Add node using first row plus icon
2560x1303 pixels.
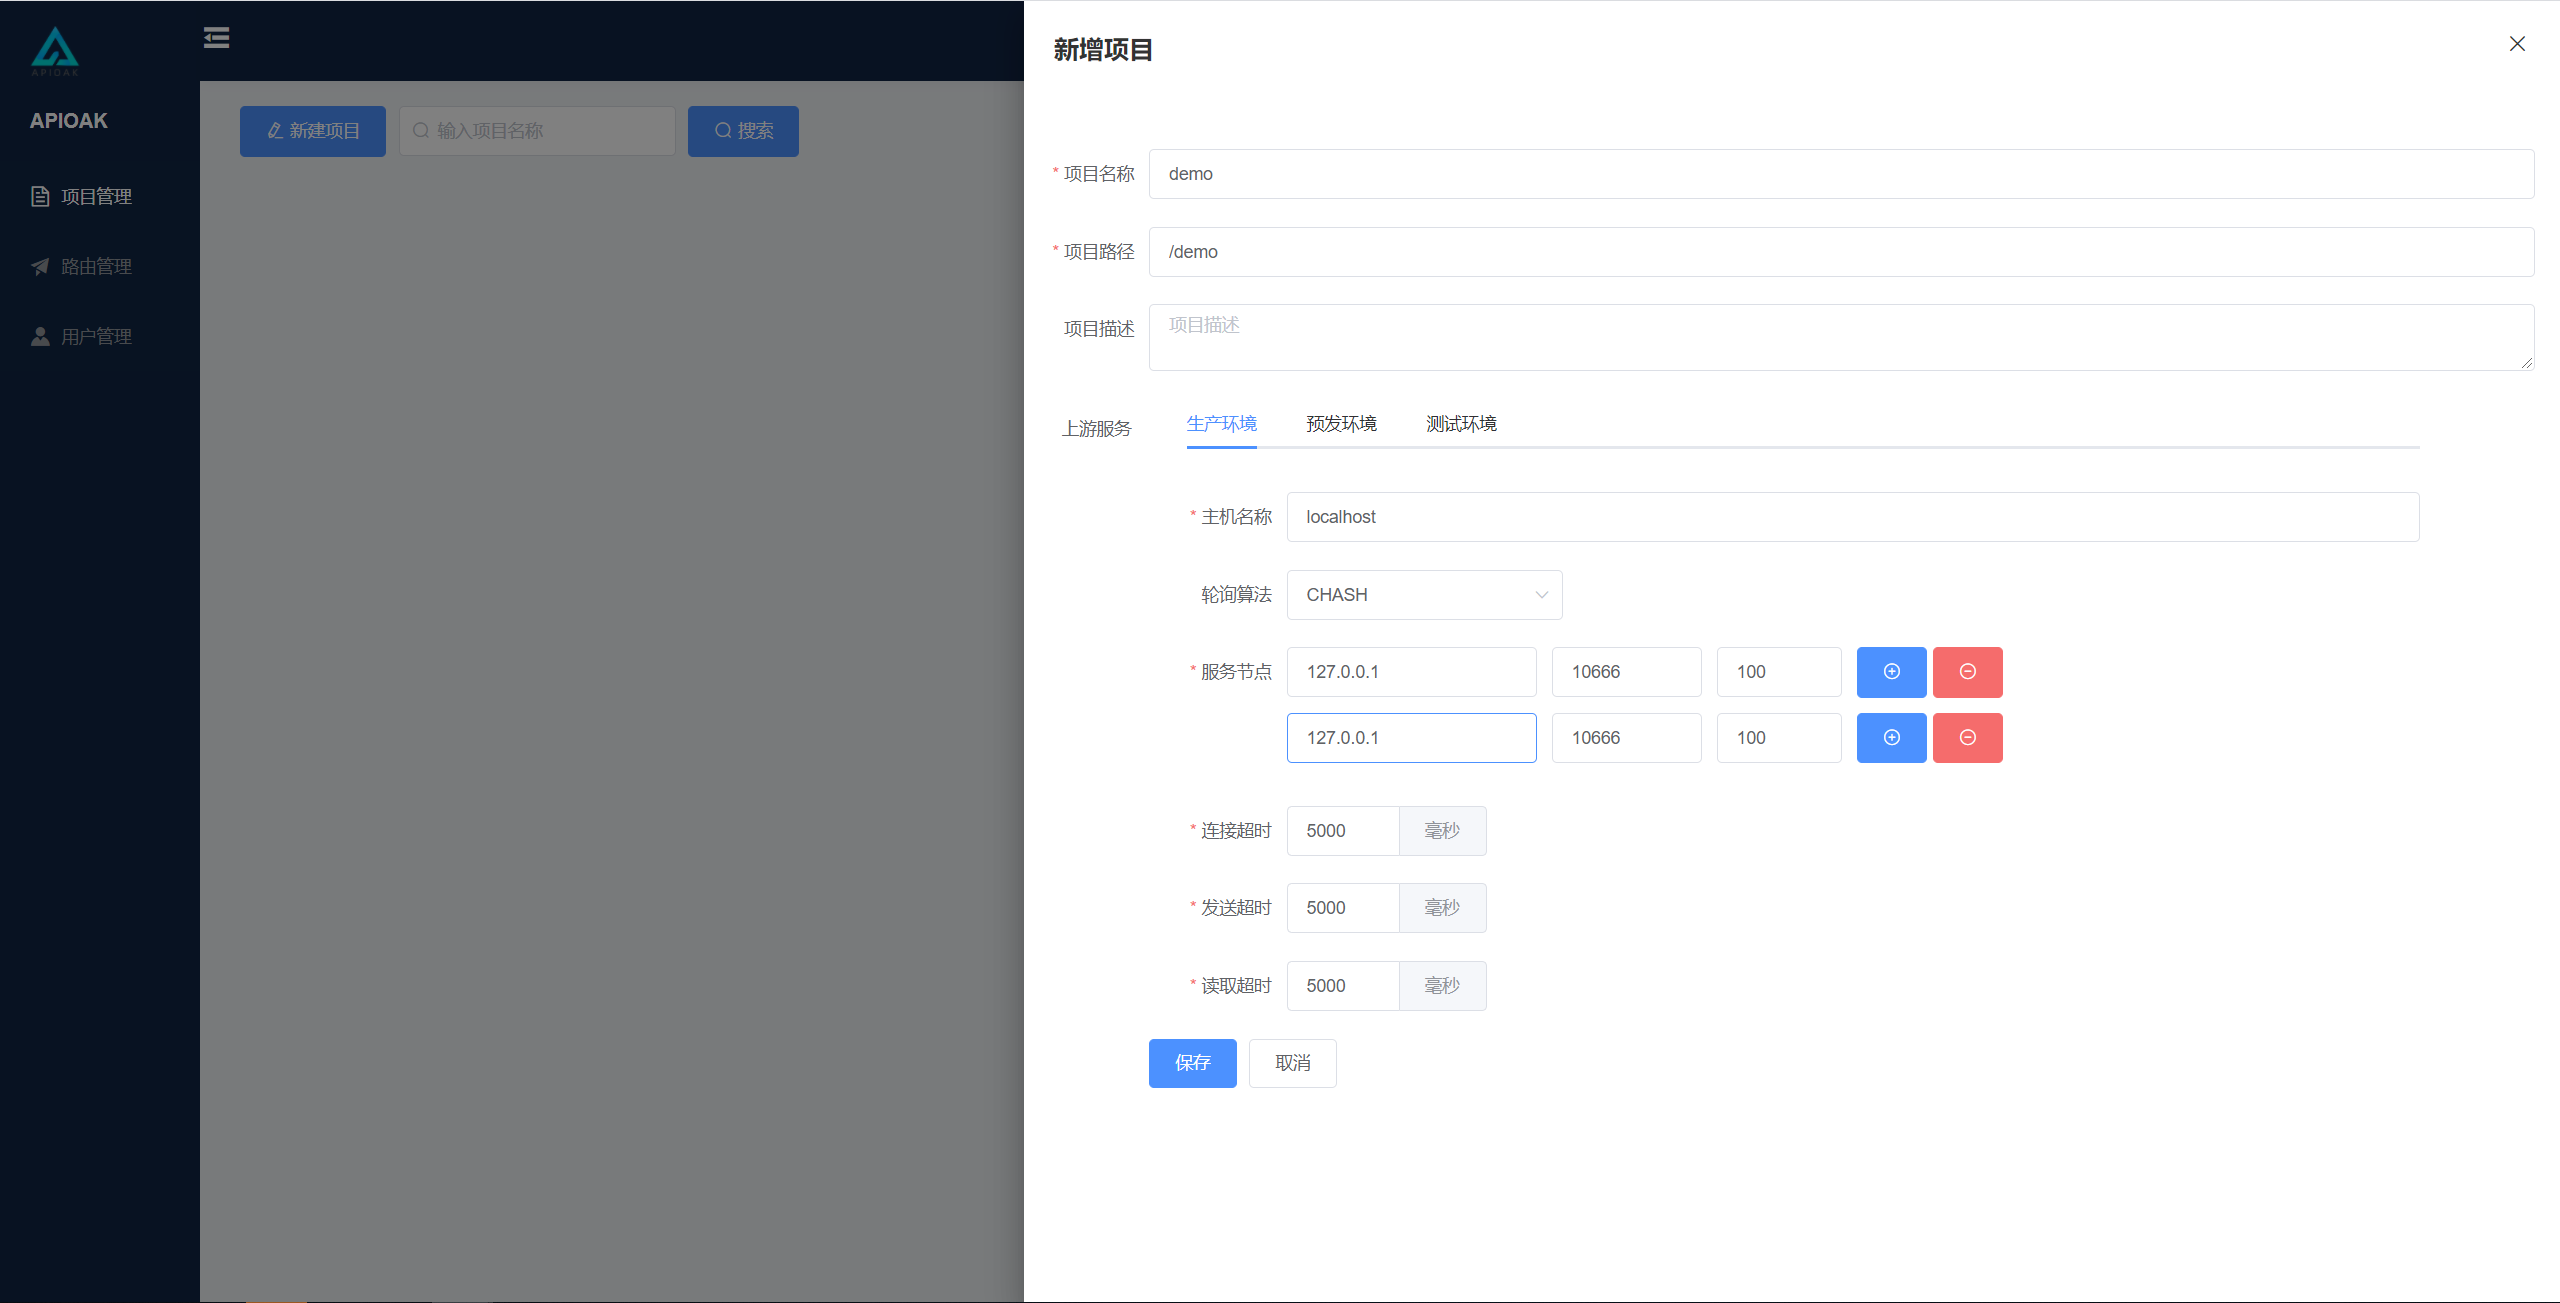pyautogui.click(x=1891, y=672)
